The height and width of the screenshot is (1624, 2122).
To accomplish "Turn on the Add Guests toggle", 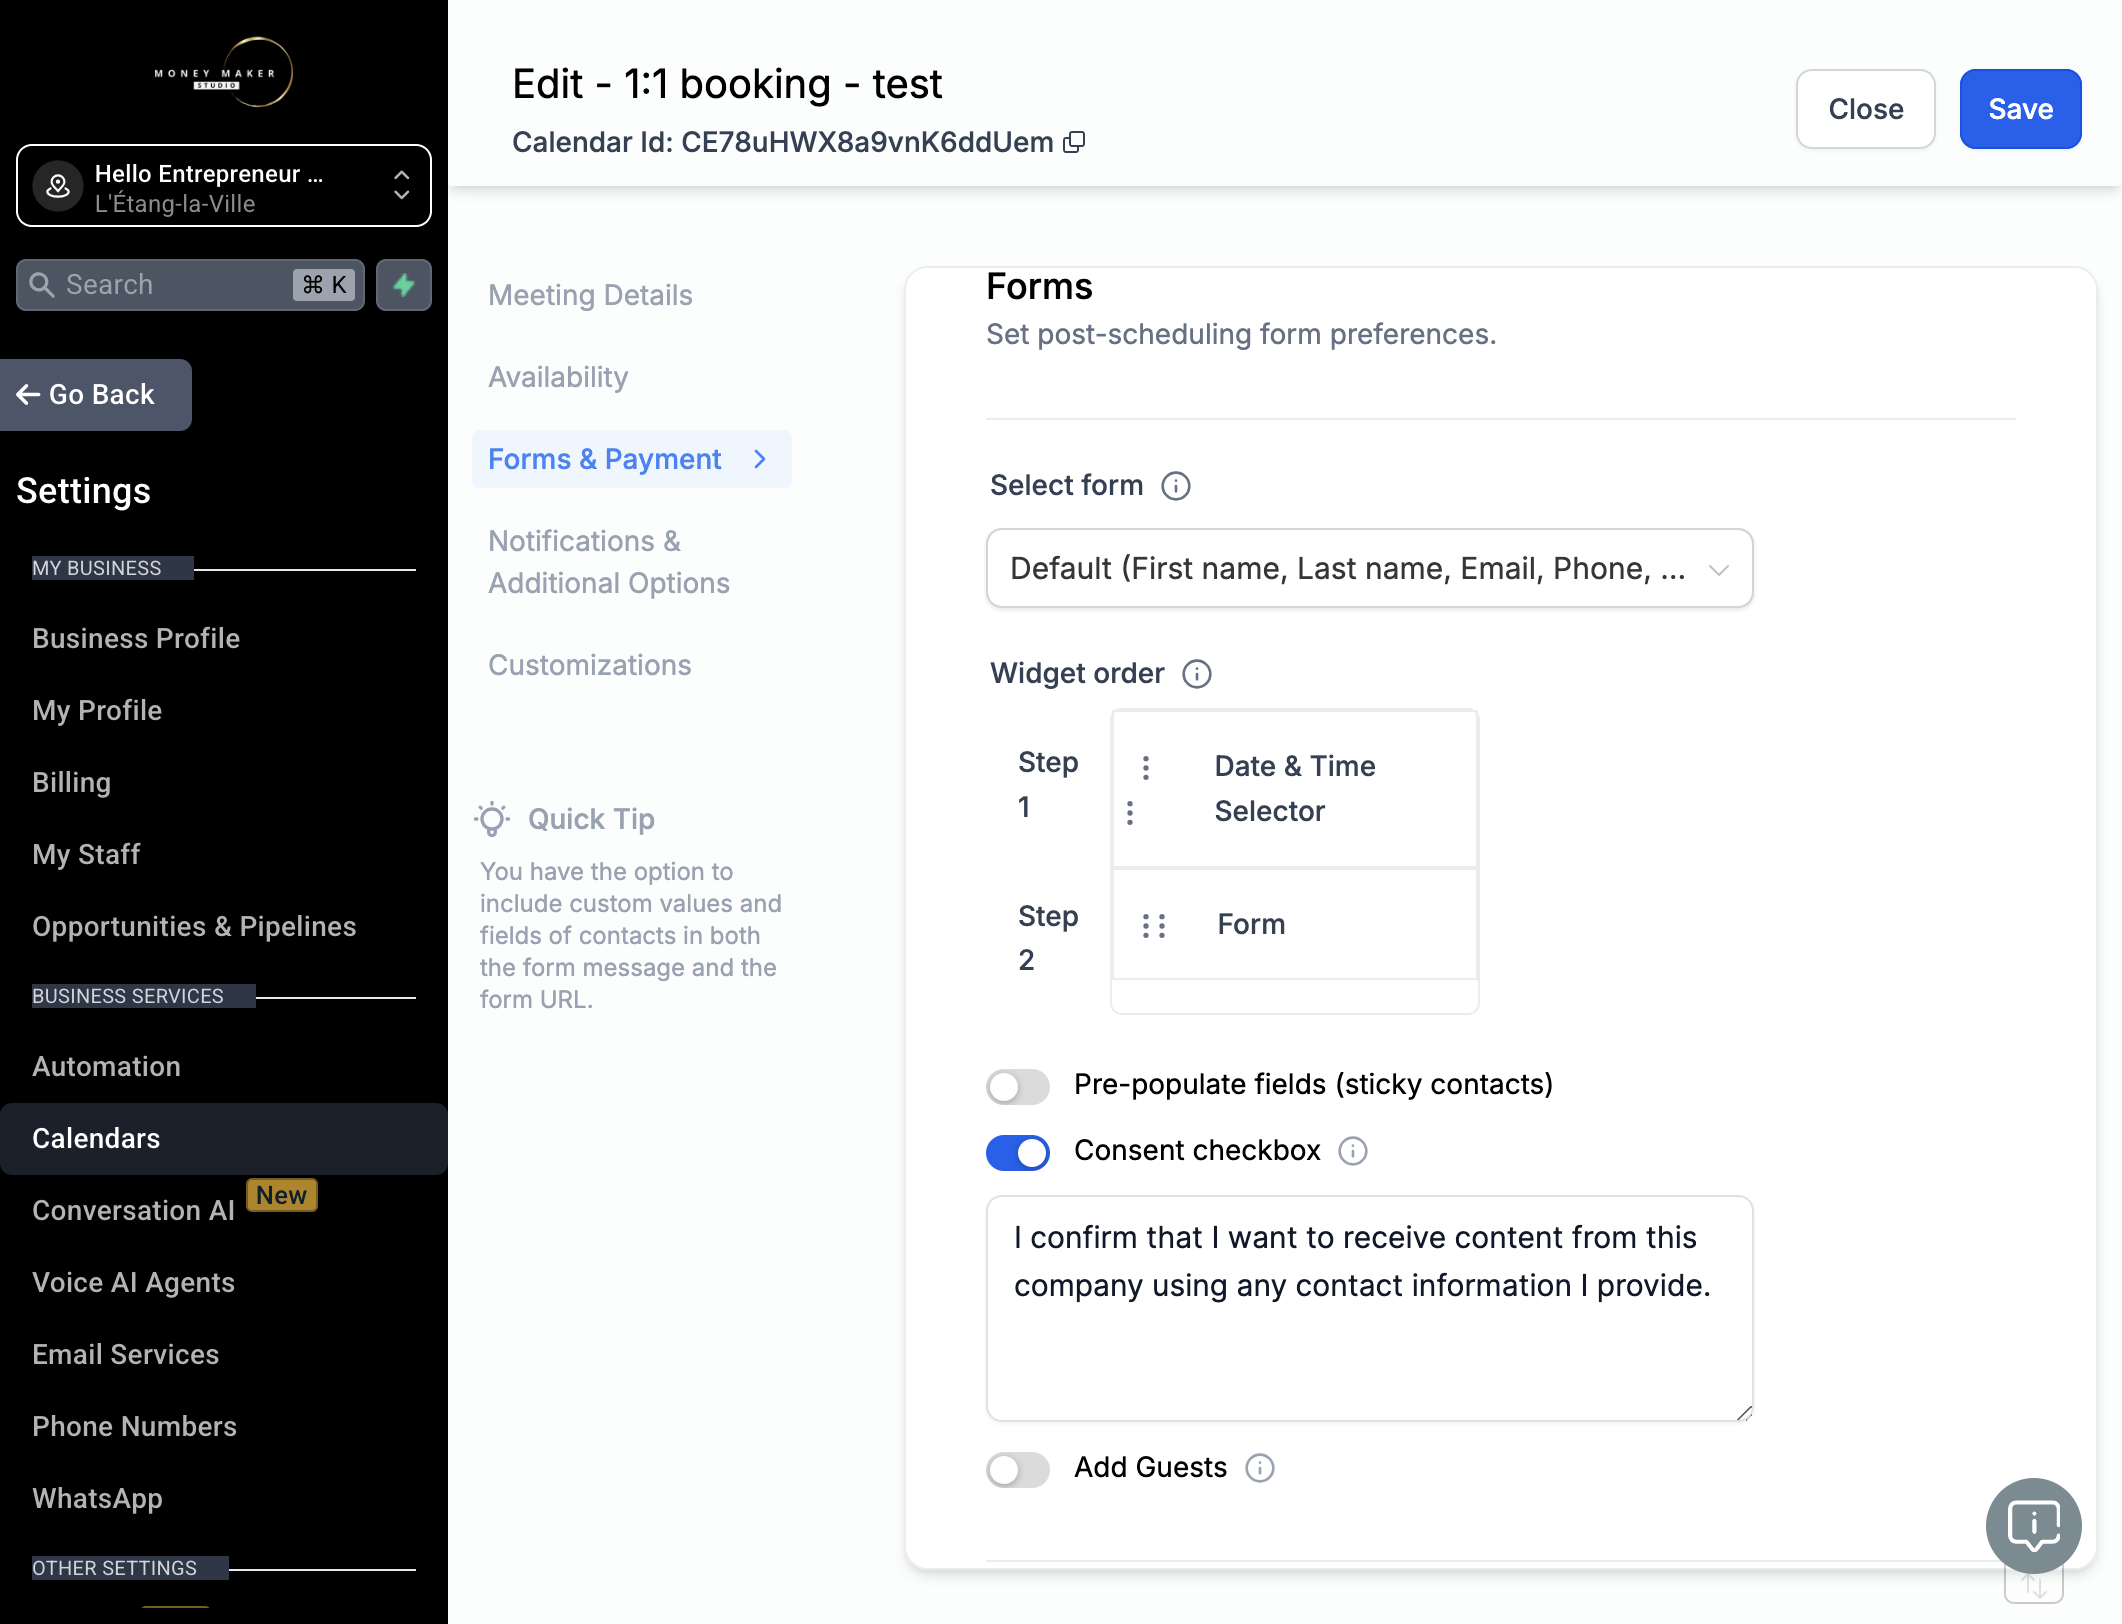I will coord(1018,1469).
